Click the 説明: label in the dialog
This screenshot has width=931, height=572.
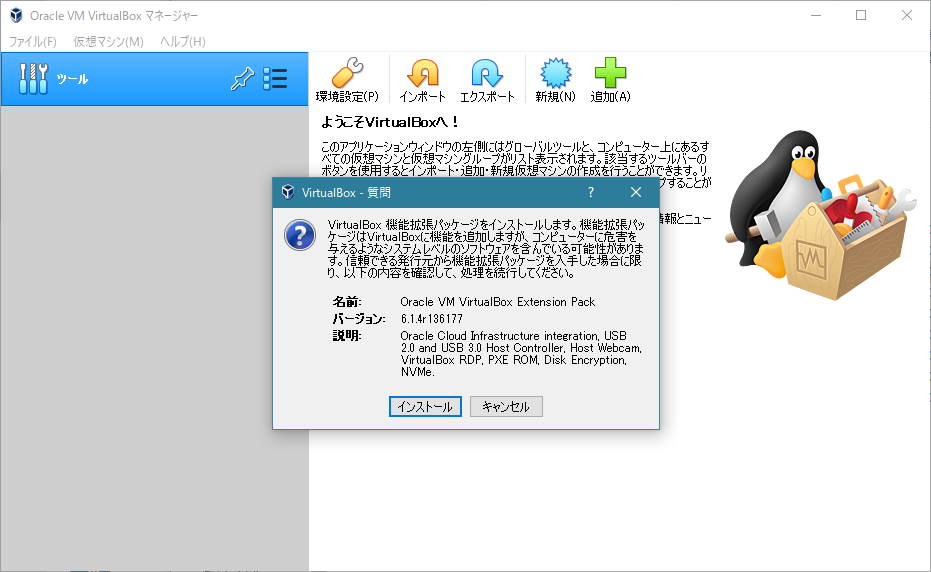pos(347,336)
